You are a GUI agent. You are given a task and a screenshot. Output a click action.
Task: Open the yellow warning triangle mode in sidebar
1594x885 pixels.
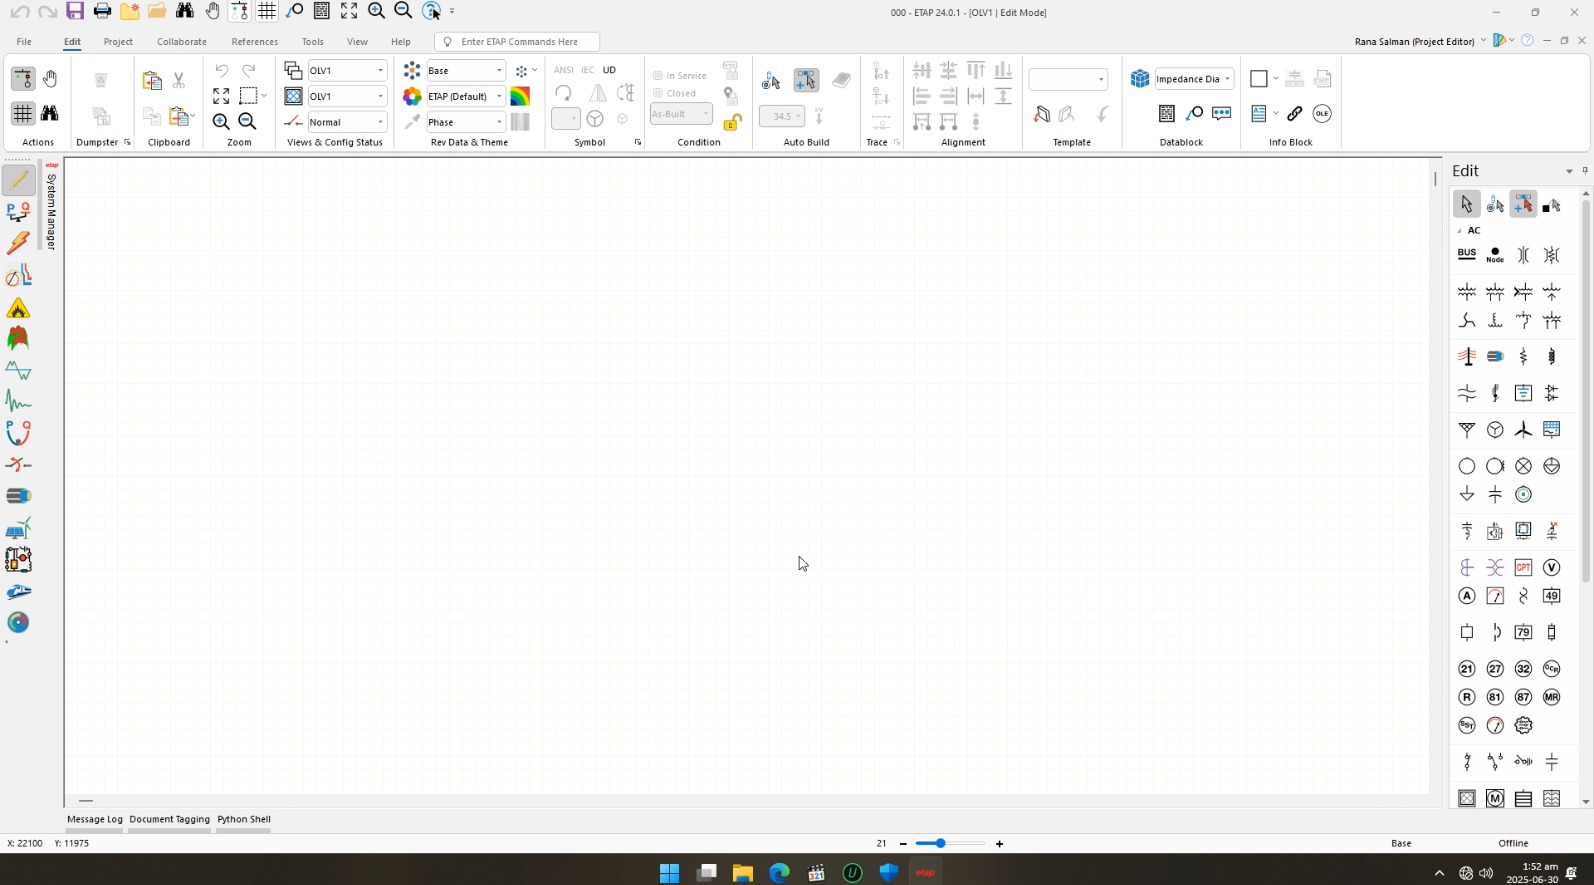click(18, 308)
